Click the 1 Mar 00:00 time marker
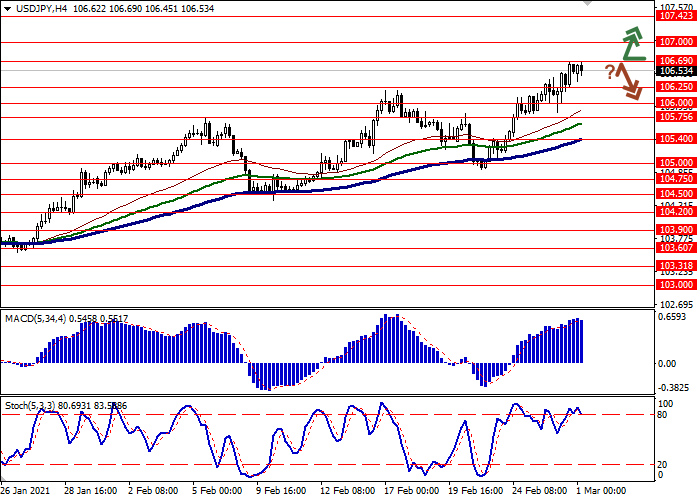Screen dimensions: 700x500 click(601, 491)
